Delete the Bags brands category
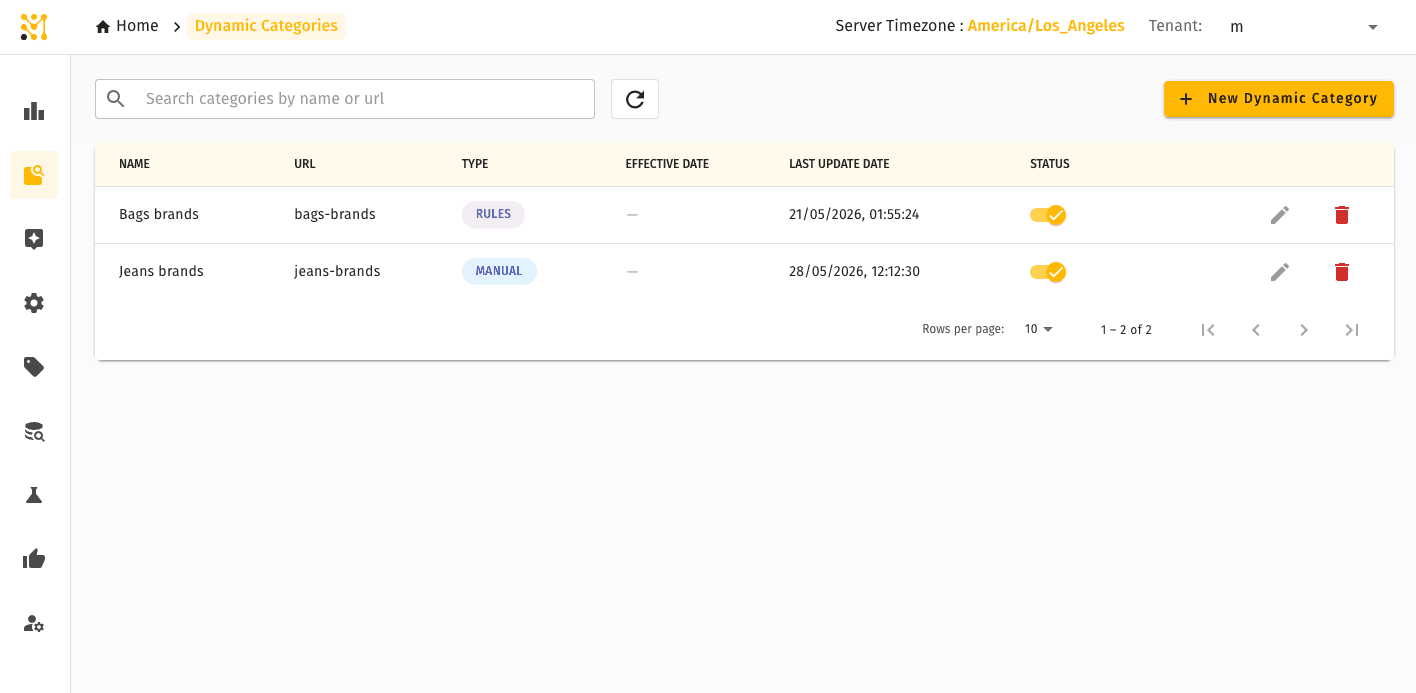This screenshot has height=693, width=1416. [1342, 215]
